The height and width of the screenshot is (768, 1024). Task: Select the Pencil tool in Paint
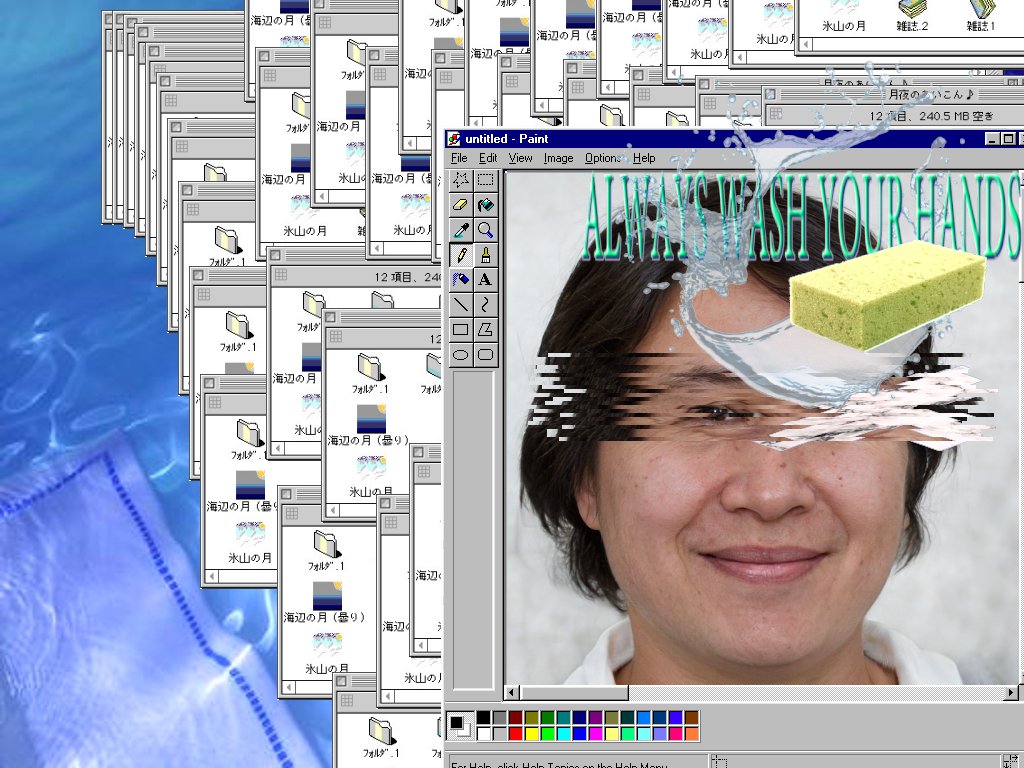pos(460,255)
